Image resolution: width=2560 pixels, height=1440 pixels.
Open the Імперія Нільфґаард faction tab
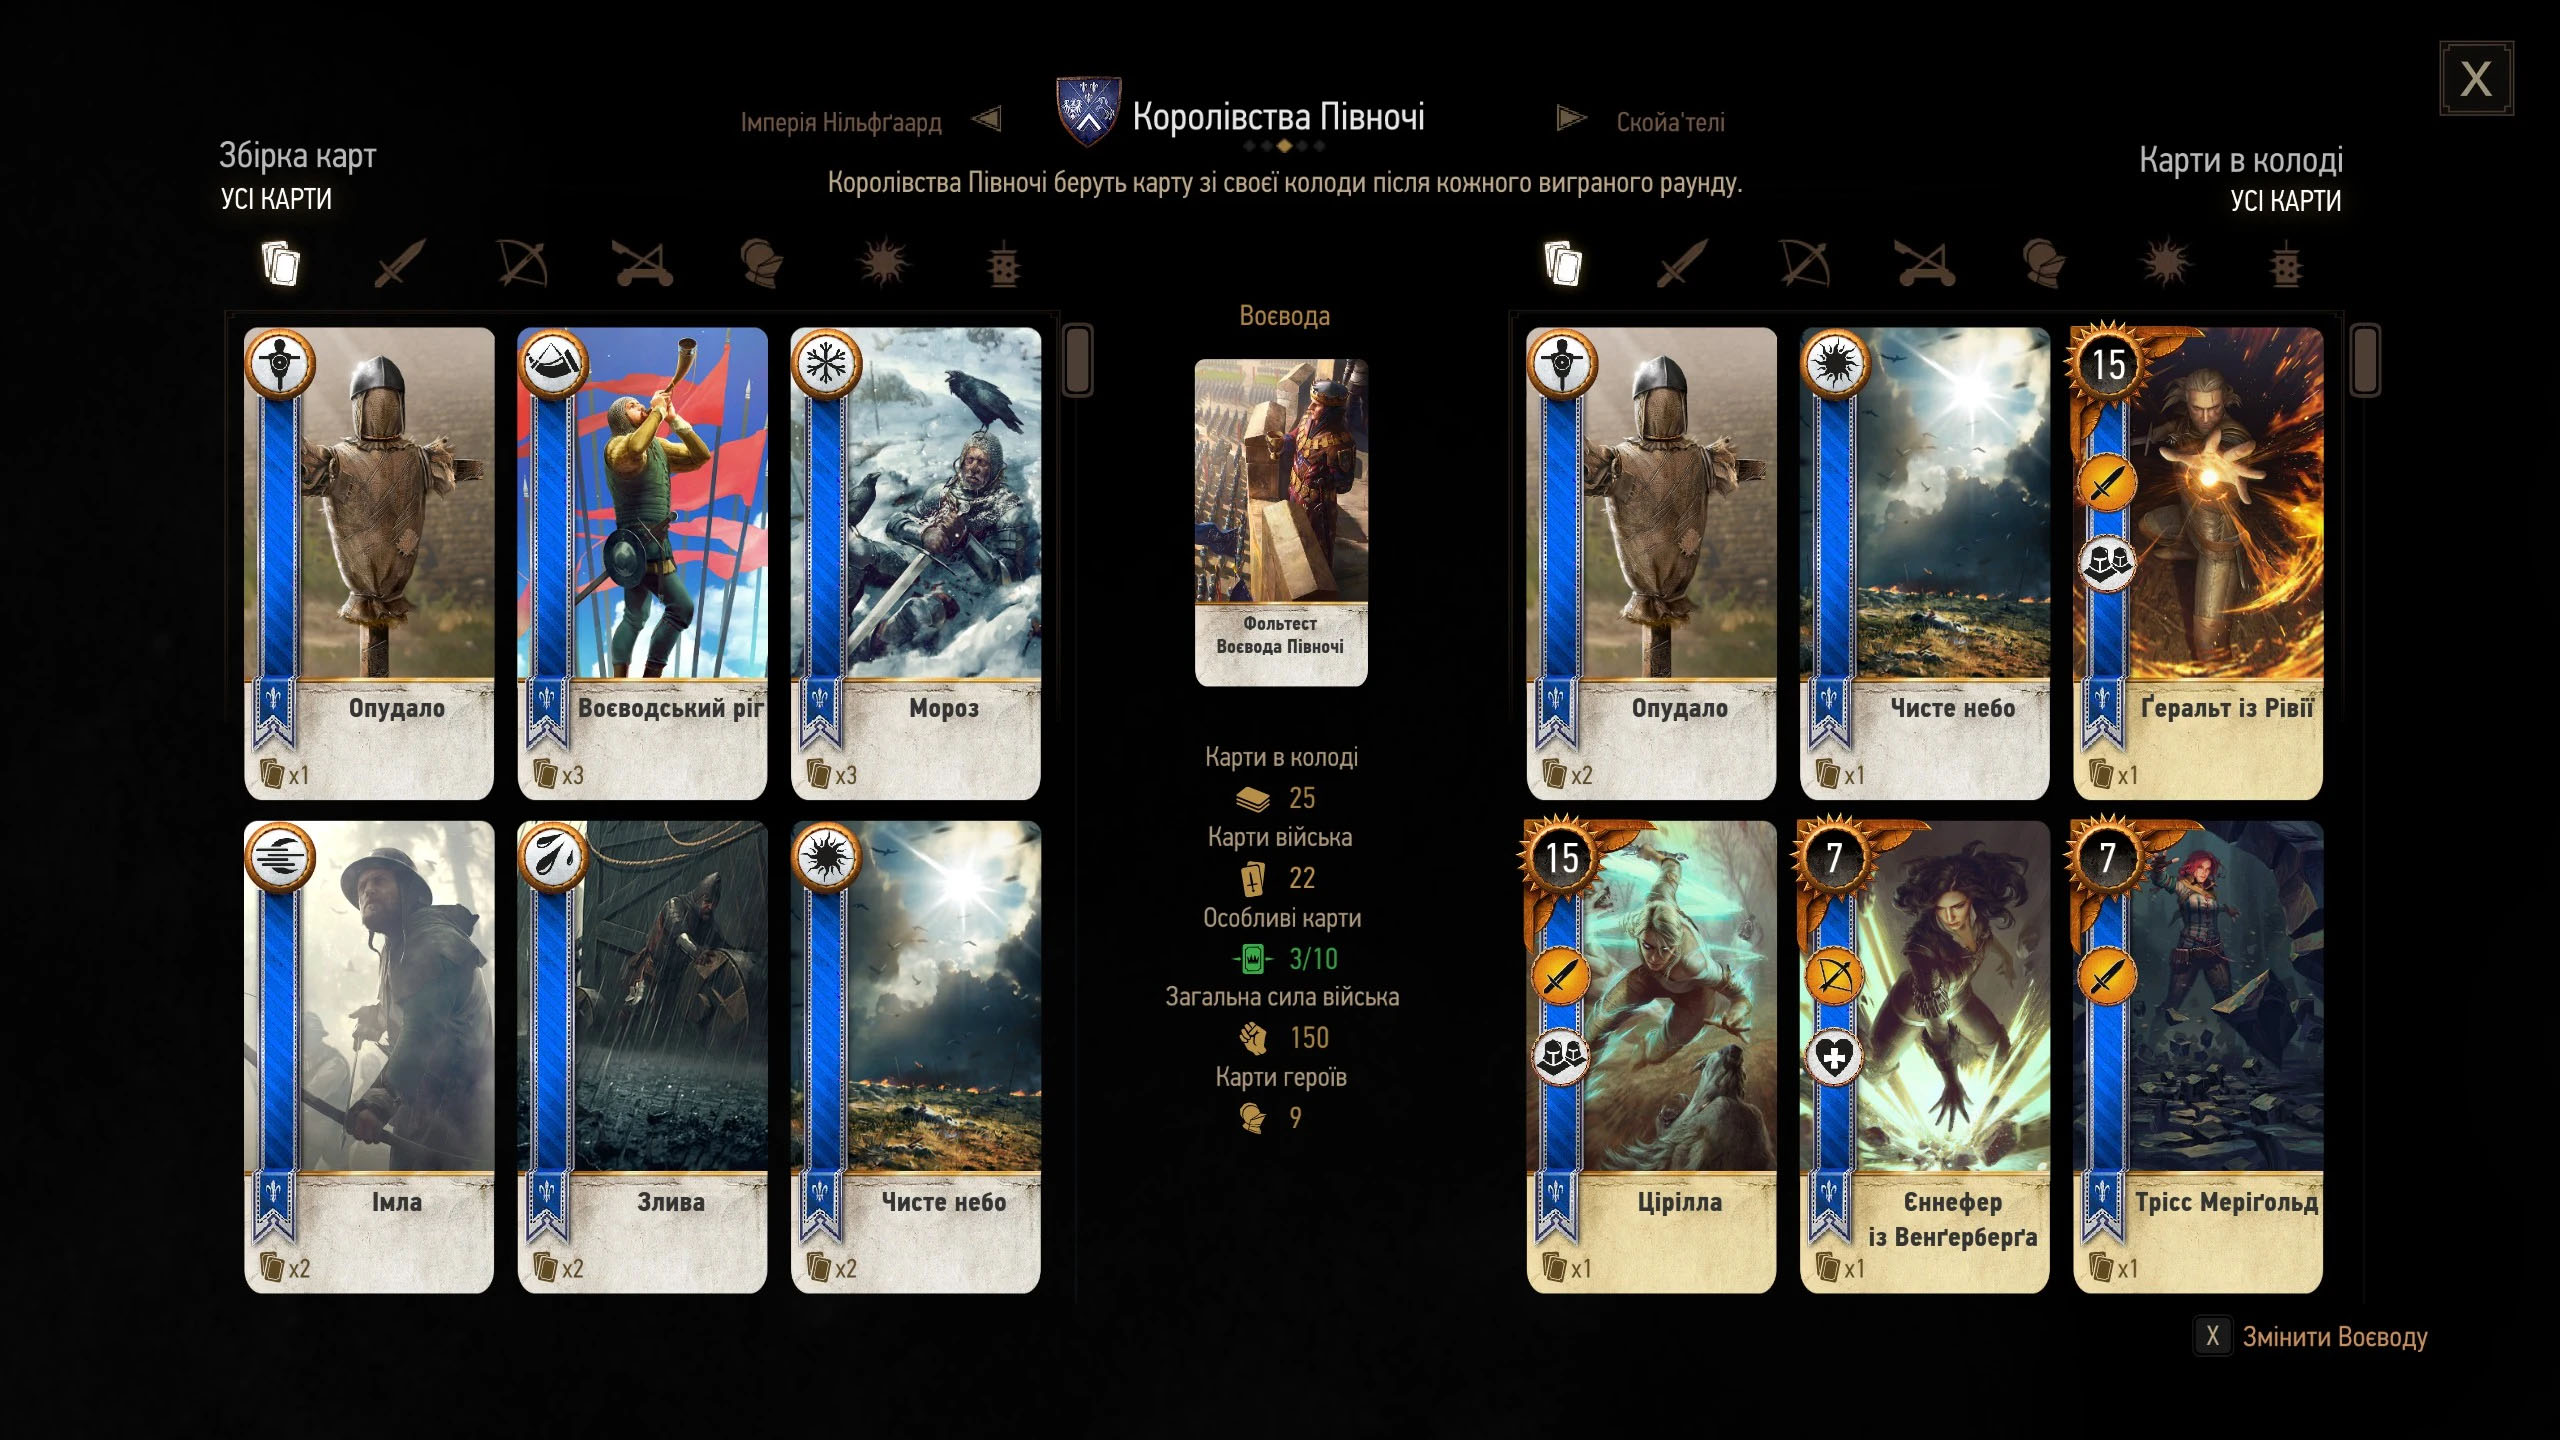[841, 122]
